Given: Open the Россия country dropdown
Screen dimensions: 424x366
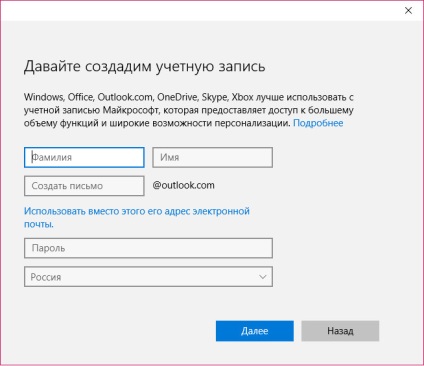Looking at the screenshot, I should pyautogui.click(x=148, y=277).
